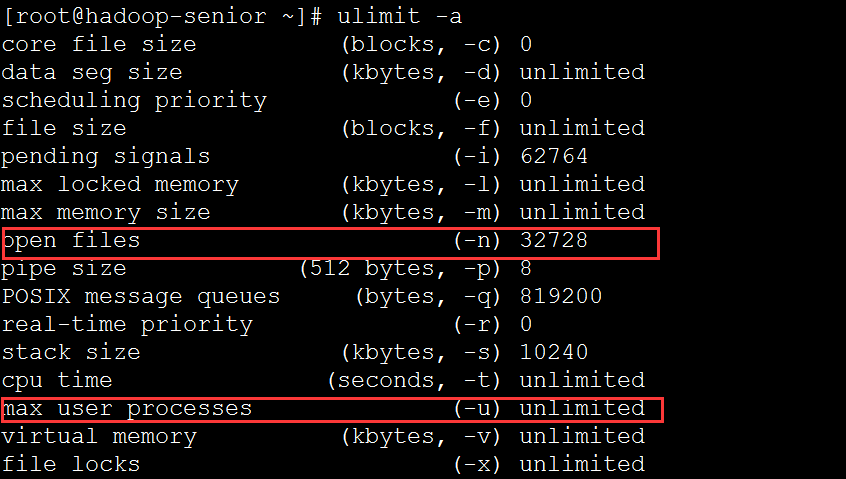This screenshot has width=846, height=479.
Task: Click the data seg size unlimited value
Action: pos(582,72)
